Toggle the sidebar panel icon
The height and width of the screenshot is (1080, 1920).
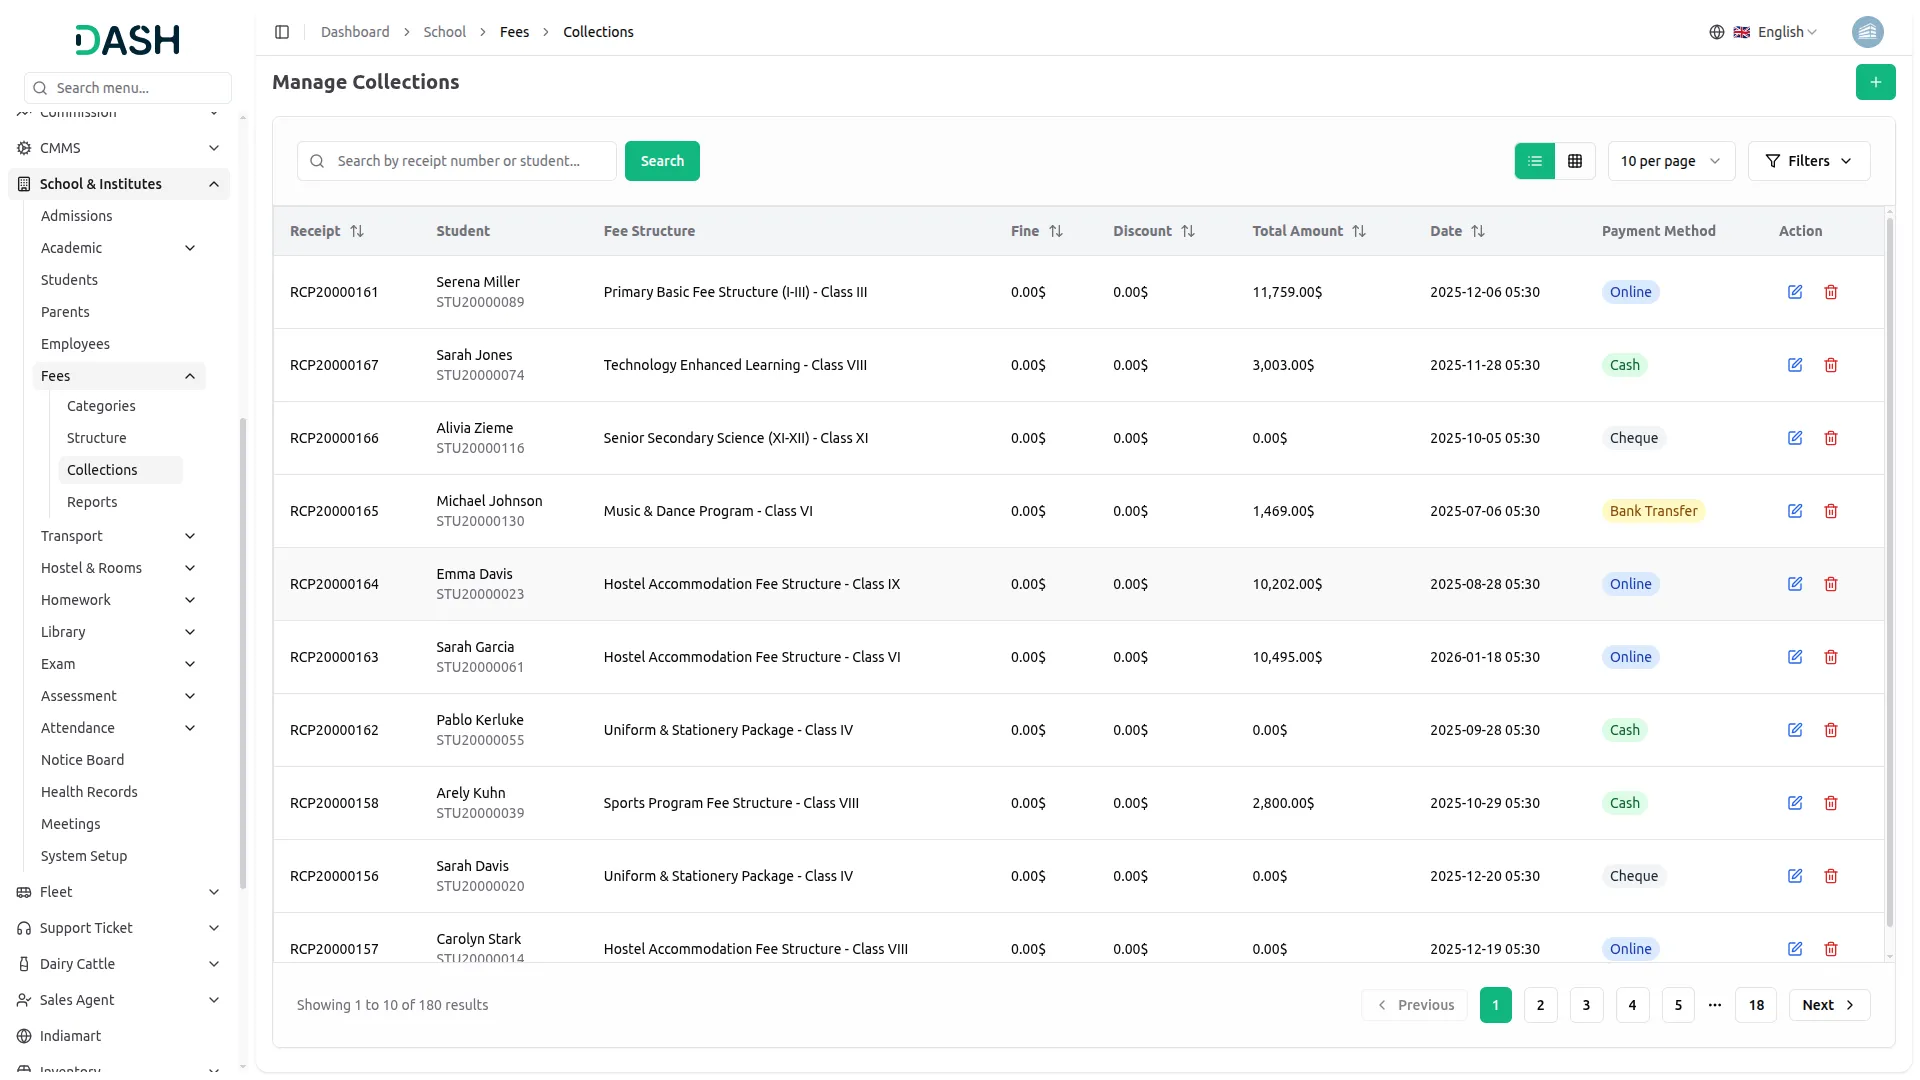(x=282, y=32)
